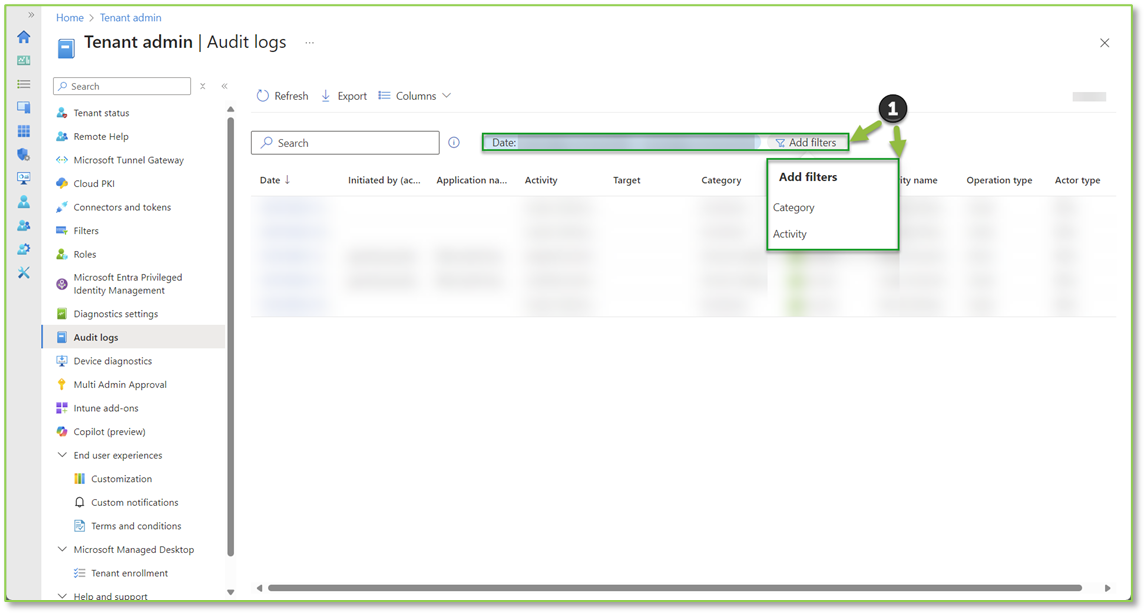Open the Groups icon in the left rail

coord(24,225)
